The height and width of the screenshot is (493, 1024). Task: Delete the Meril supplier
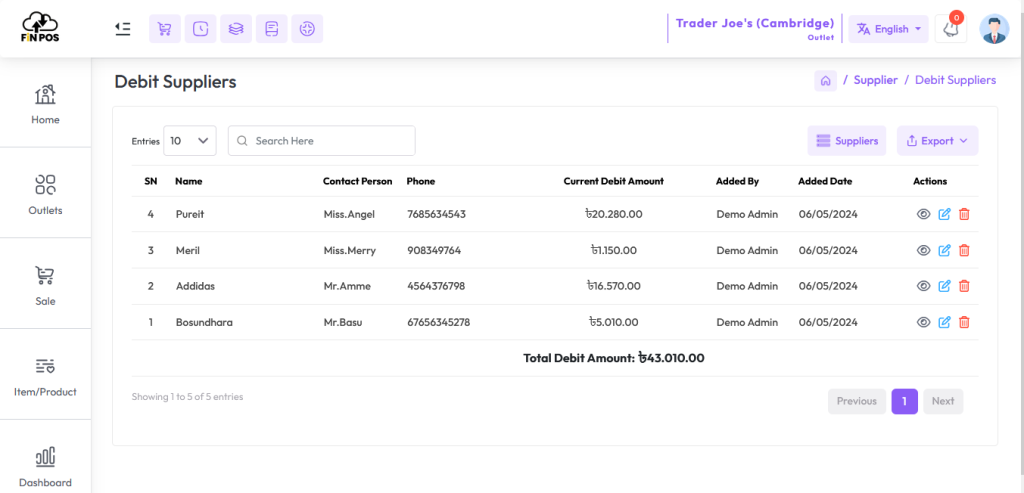[x=964, y=250]
